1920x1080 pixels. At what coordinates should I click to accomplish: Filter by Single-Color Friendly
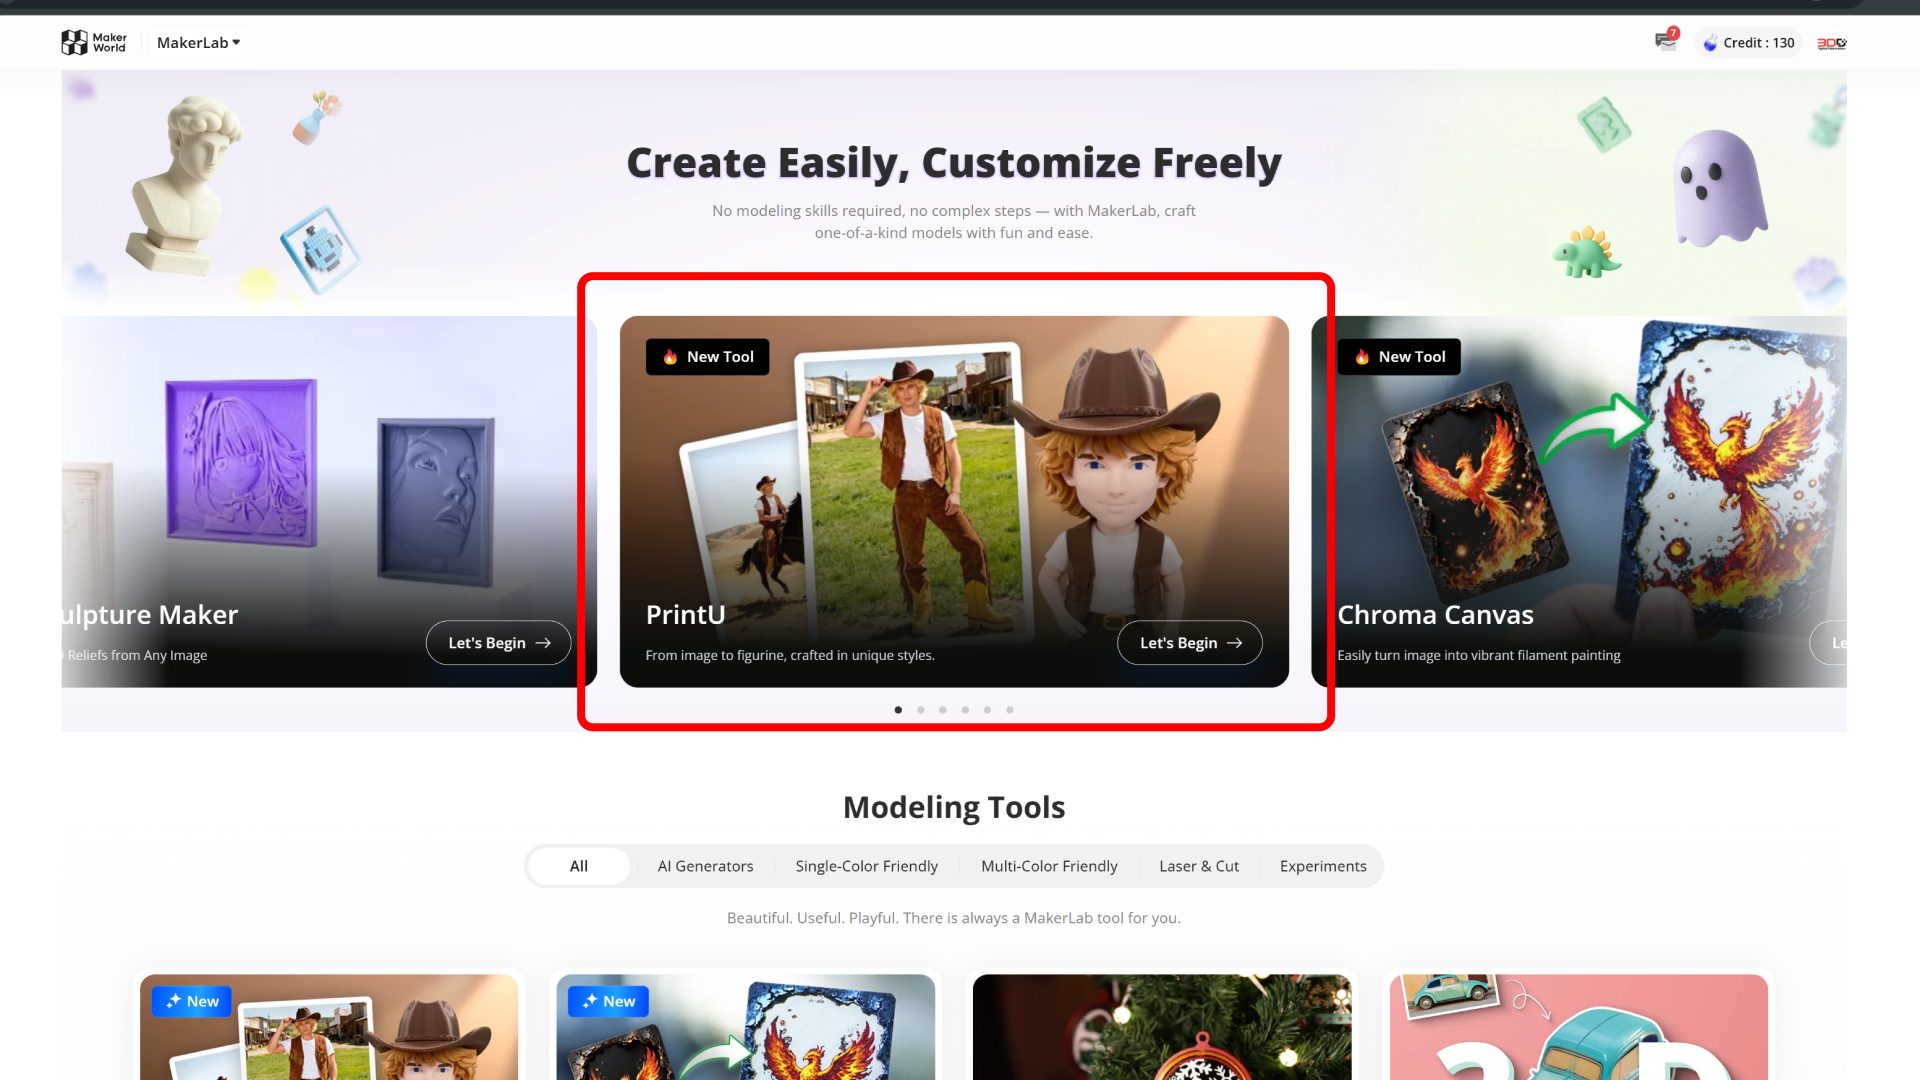click(866, 866)
